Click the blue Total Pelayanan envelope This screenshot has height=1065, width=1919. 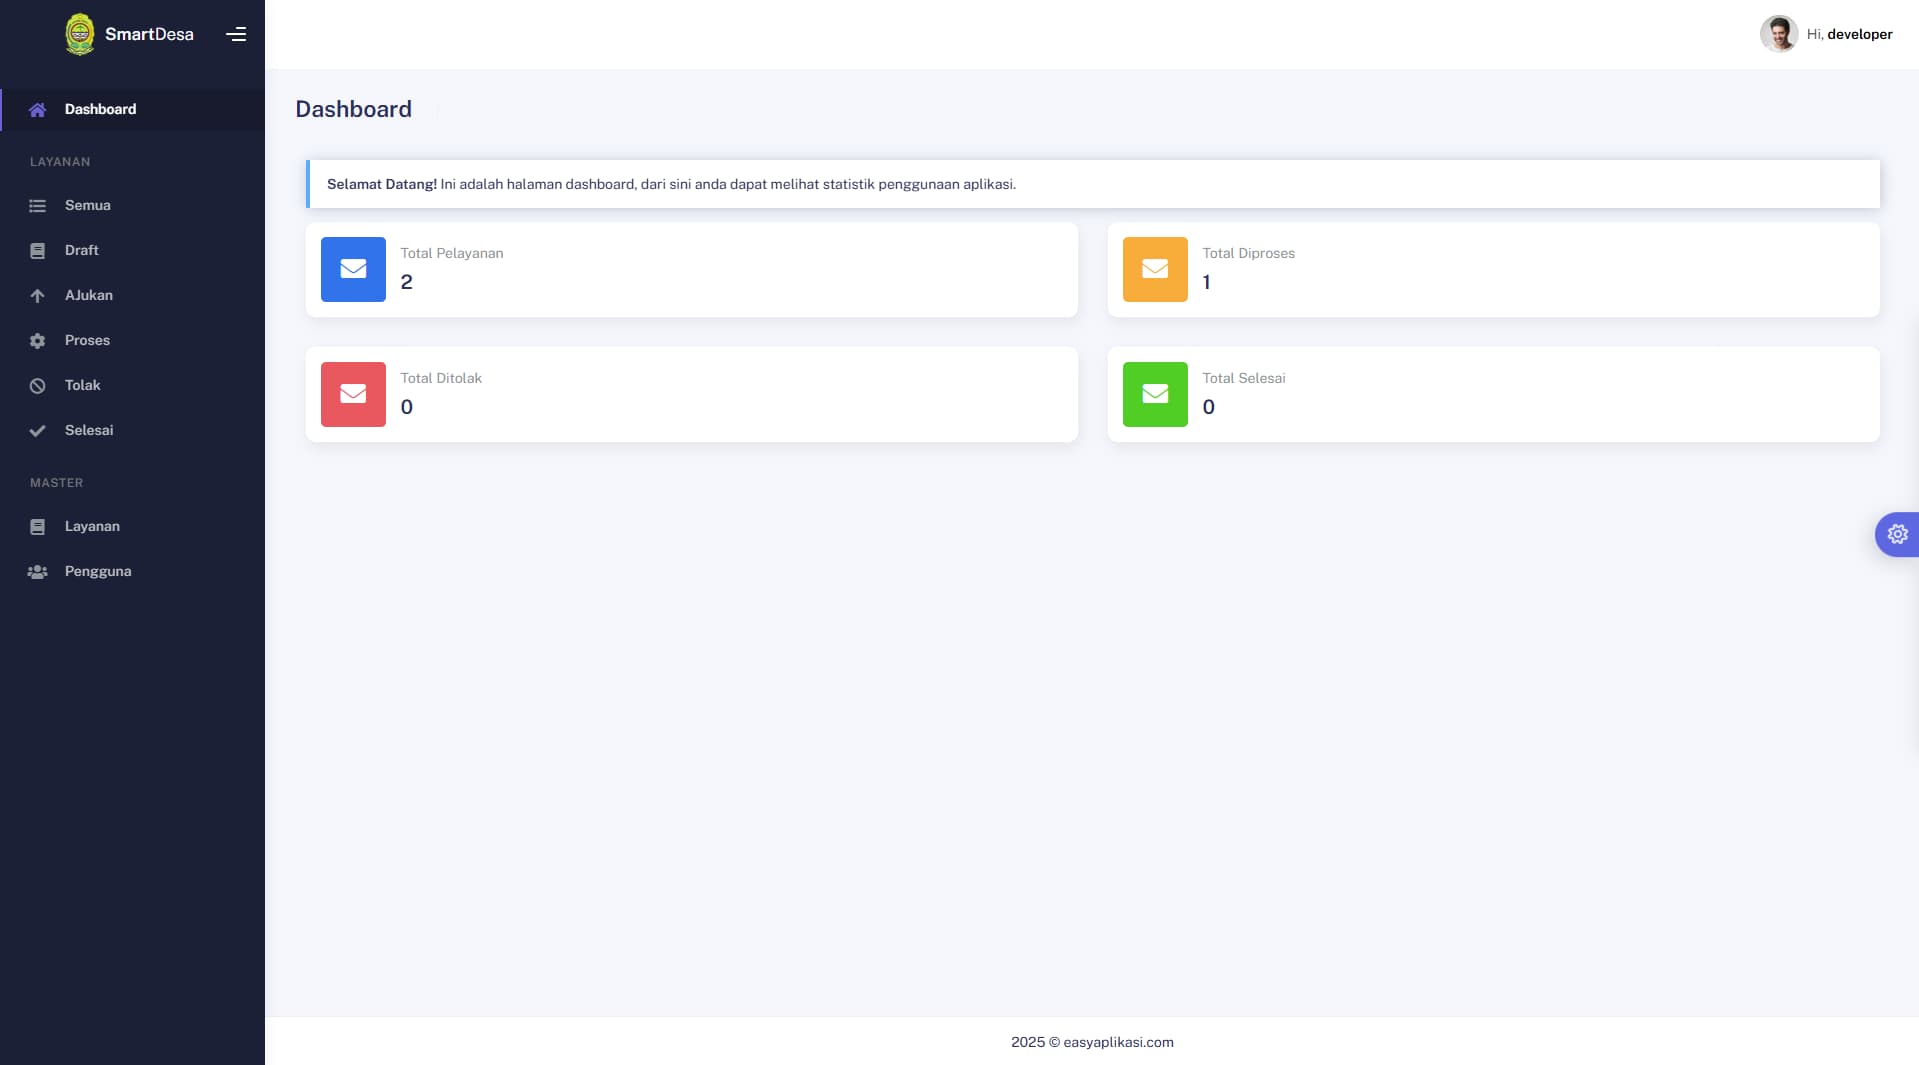click(353, 269)
